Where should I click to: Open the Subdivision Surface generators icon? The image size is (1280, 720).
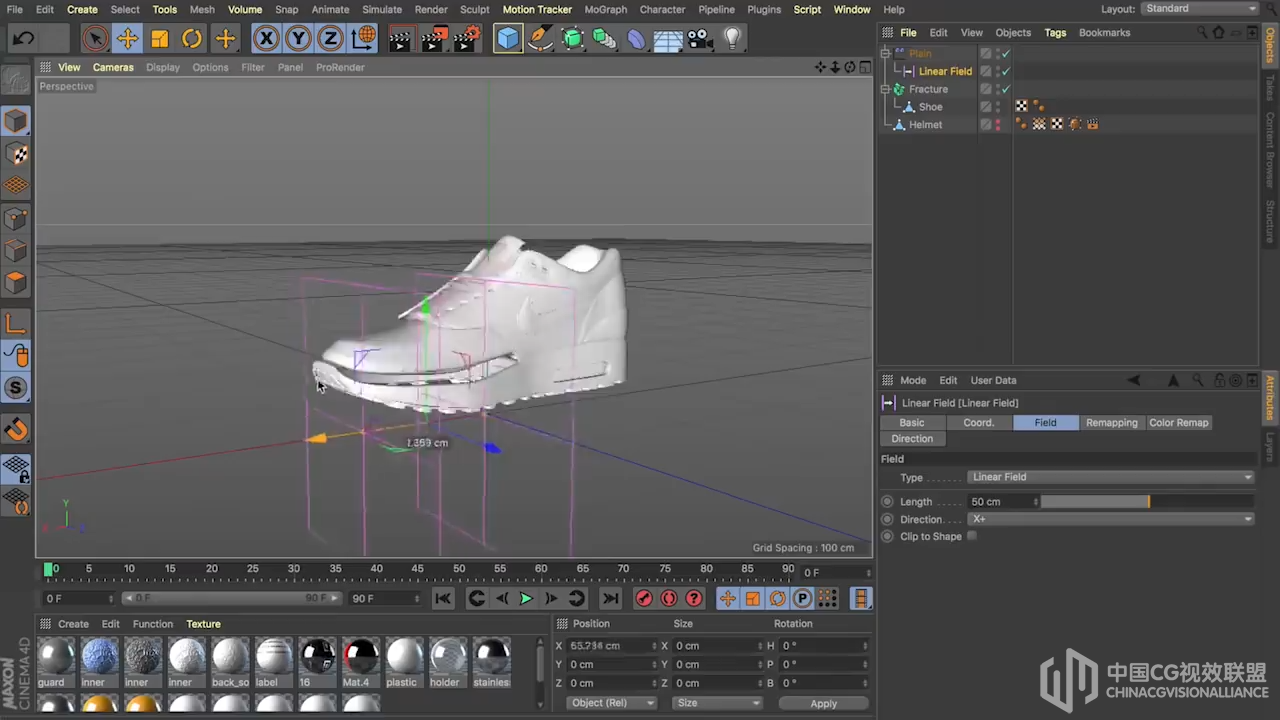pos(572,39)
